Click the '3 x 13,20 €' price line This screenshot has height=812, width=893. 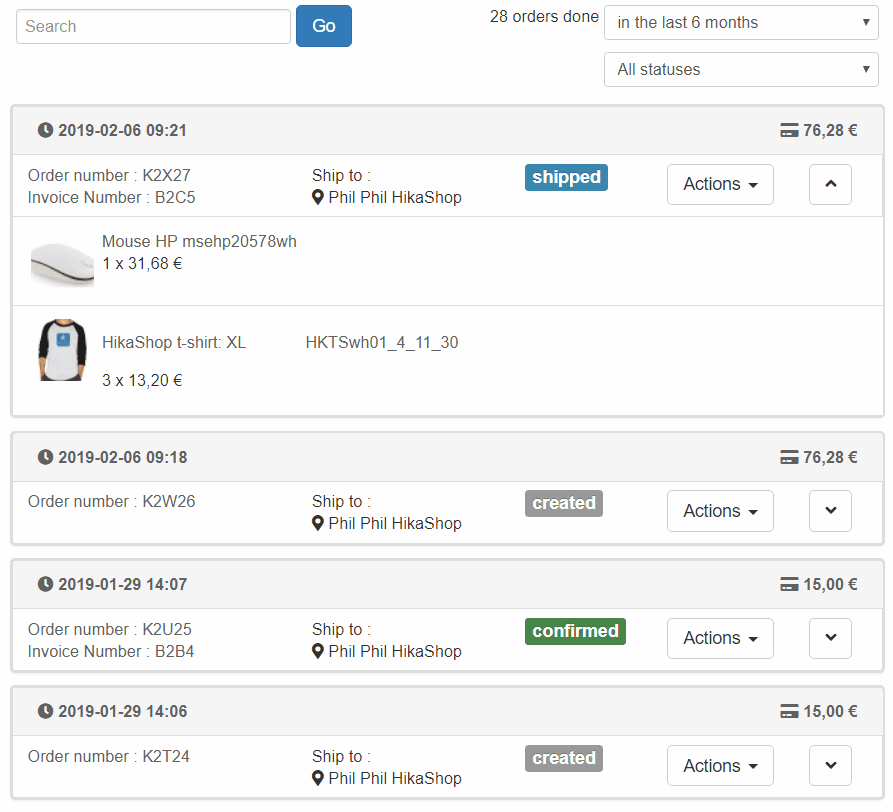tap(142, 380)
